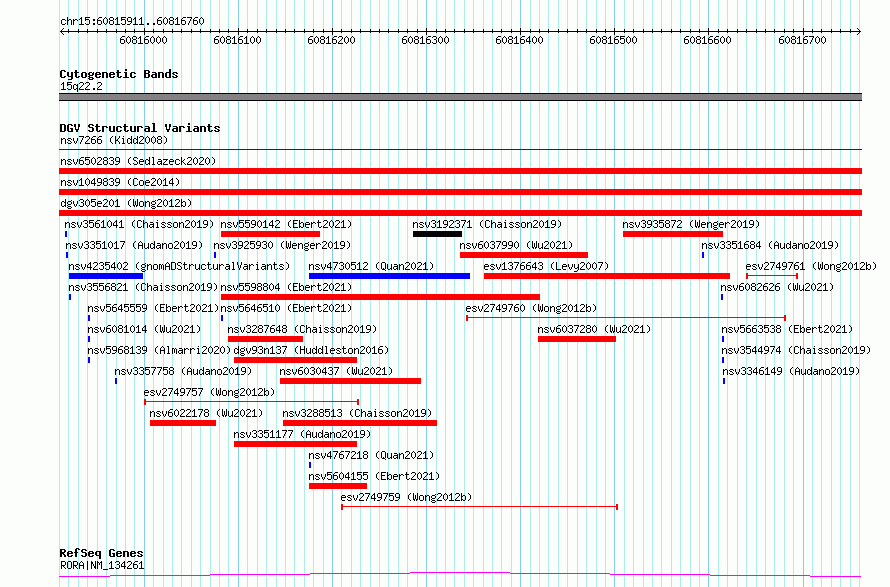The width and height of the screenshot is (890, 587).
Task: Select the red bar for nsv5604155
Action: (338, 486)
